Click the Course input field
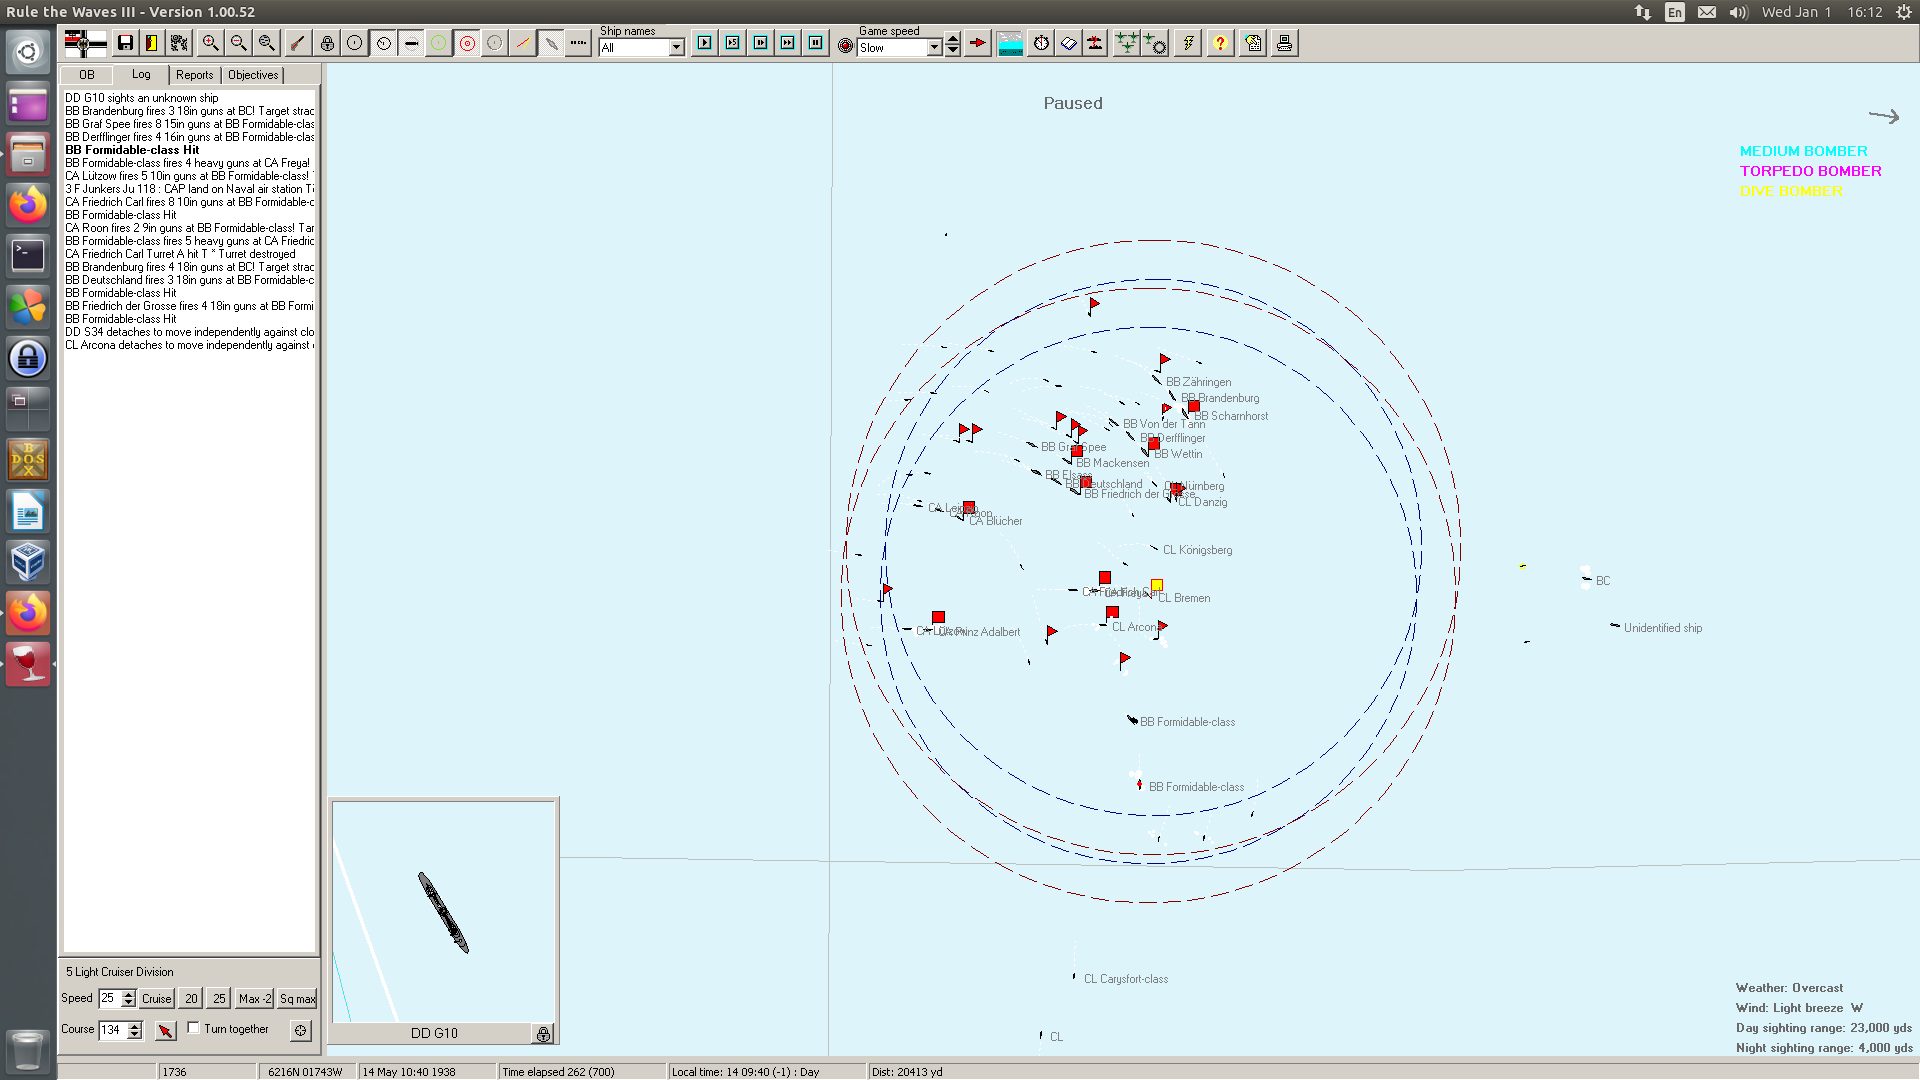 tap(112, 1030)
